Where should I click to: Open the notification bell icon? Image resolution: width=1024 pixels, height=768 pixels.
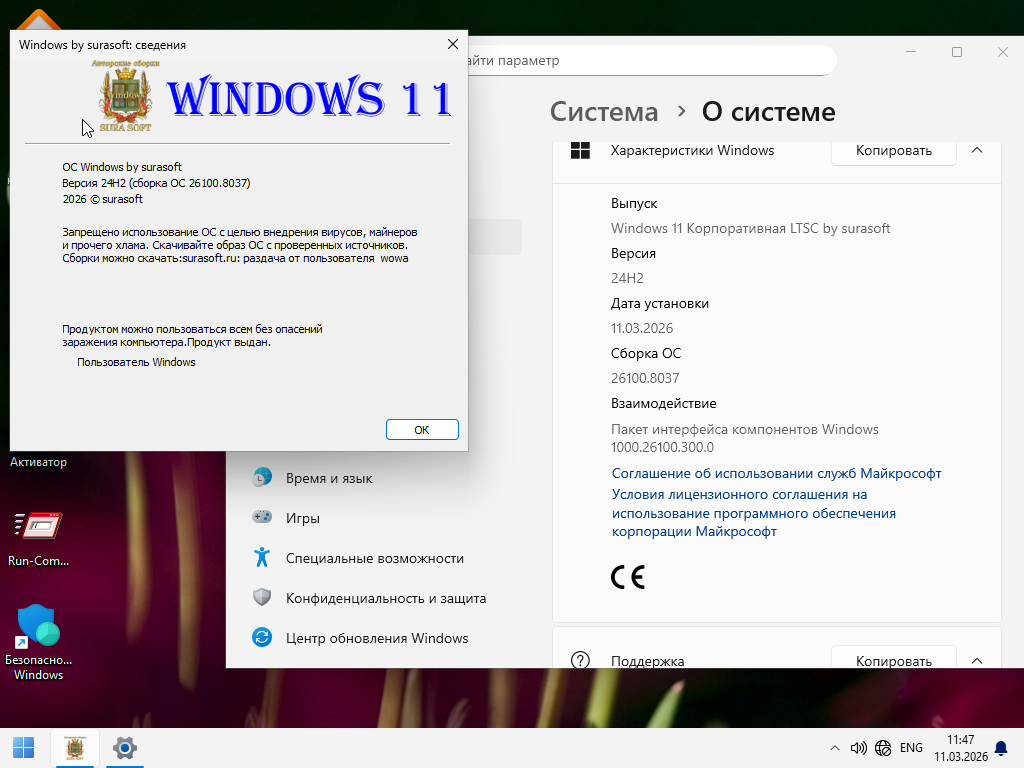[x=999, y=748]
